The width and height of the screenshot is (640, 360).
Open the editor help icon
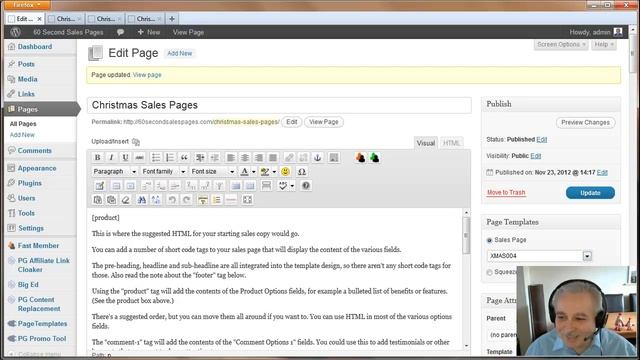tap(306, 186)
